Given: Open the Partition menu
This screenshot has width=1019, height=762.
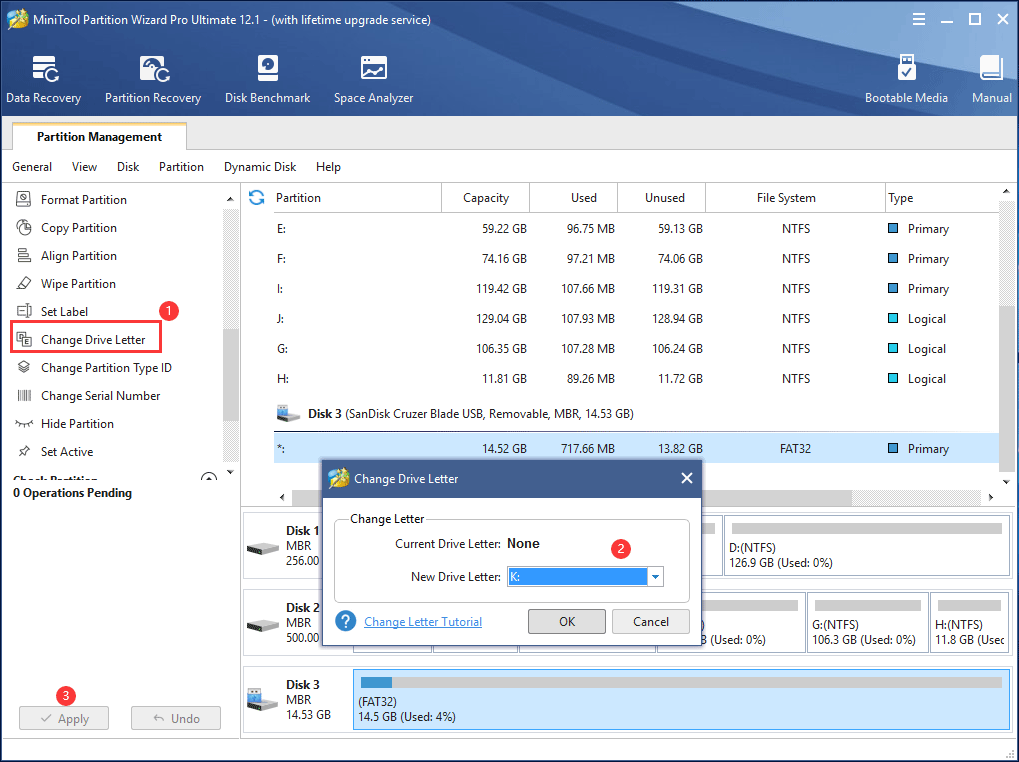Looking at the screenshot, I should tap(181, 167).
